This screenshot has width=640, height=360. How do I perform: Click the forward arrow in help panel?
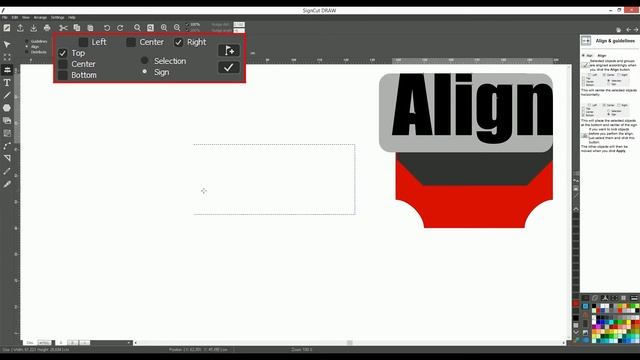636,30
